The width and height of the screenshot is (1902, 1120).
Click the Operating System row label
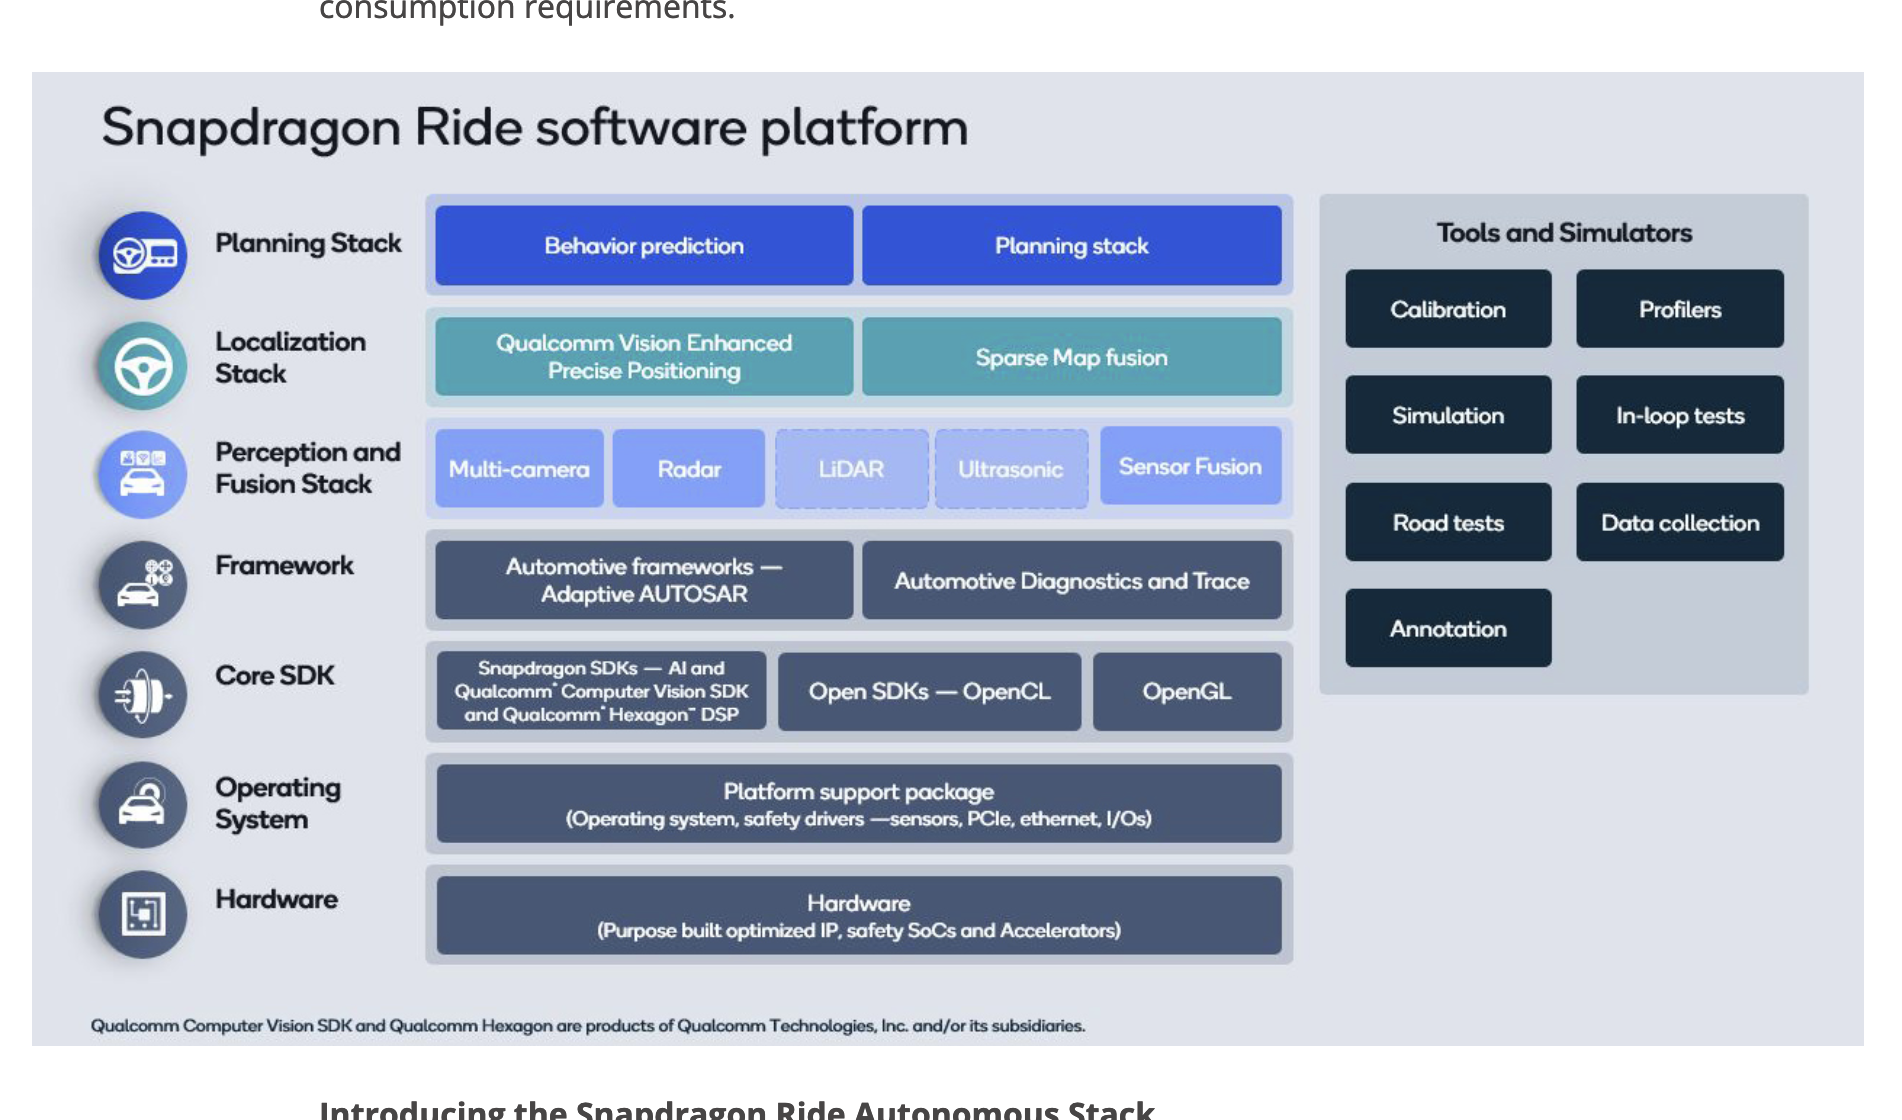(278, 803)
